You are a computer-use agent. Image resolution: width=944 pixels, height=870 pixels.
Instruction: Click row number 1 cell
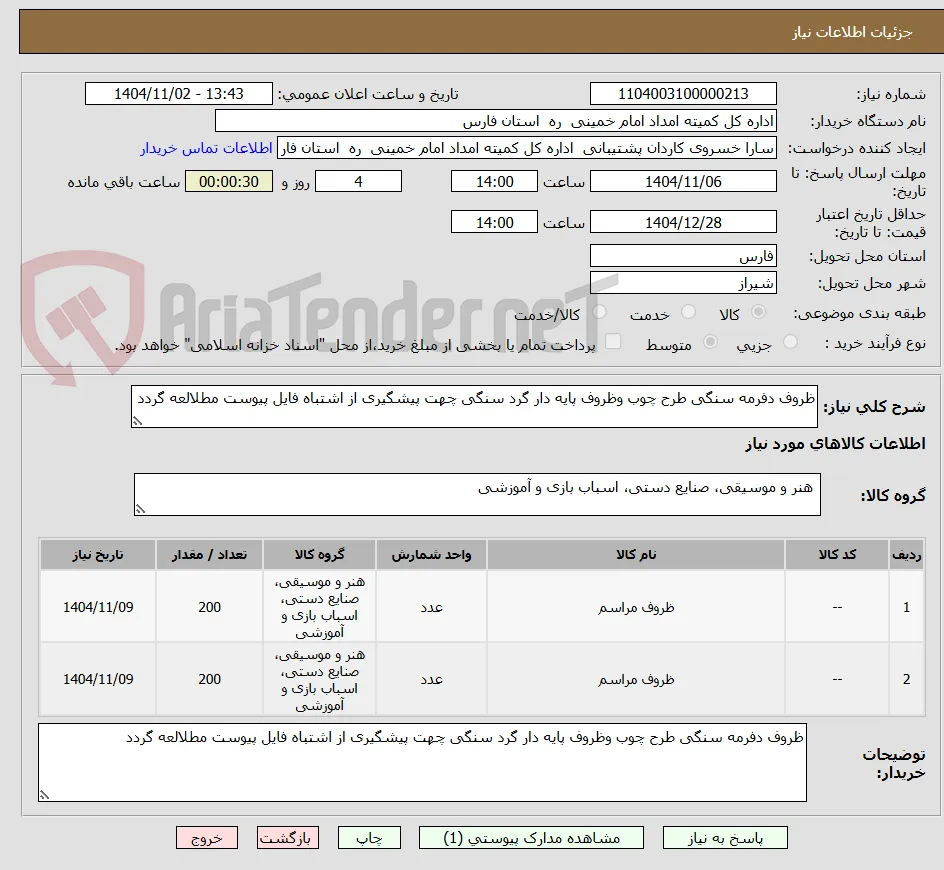tap(907, 607)
